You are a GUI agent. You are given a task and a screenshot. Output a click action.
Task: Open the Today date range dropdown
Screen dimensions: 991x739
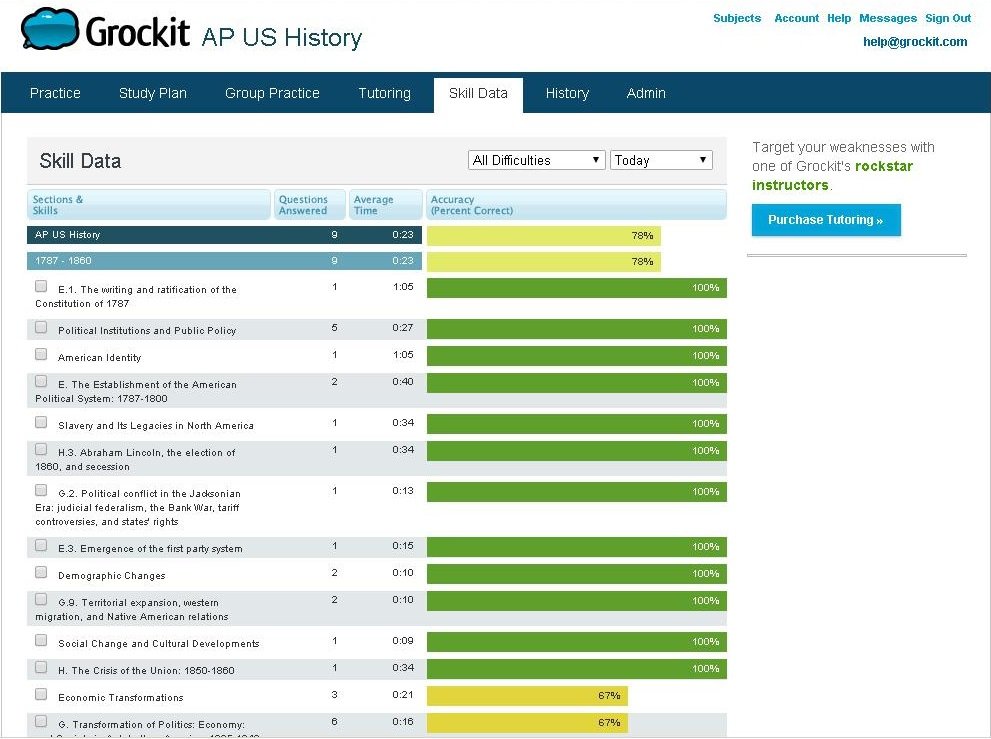tap(660, 160)
